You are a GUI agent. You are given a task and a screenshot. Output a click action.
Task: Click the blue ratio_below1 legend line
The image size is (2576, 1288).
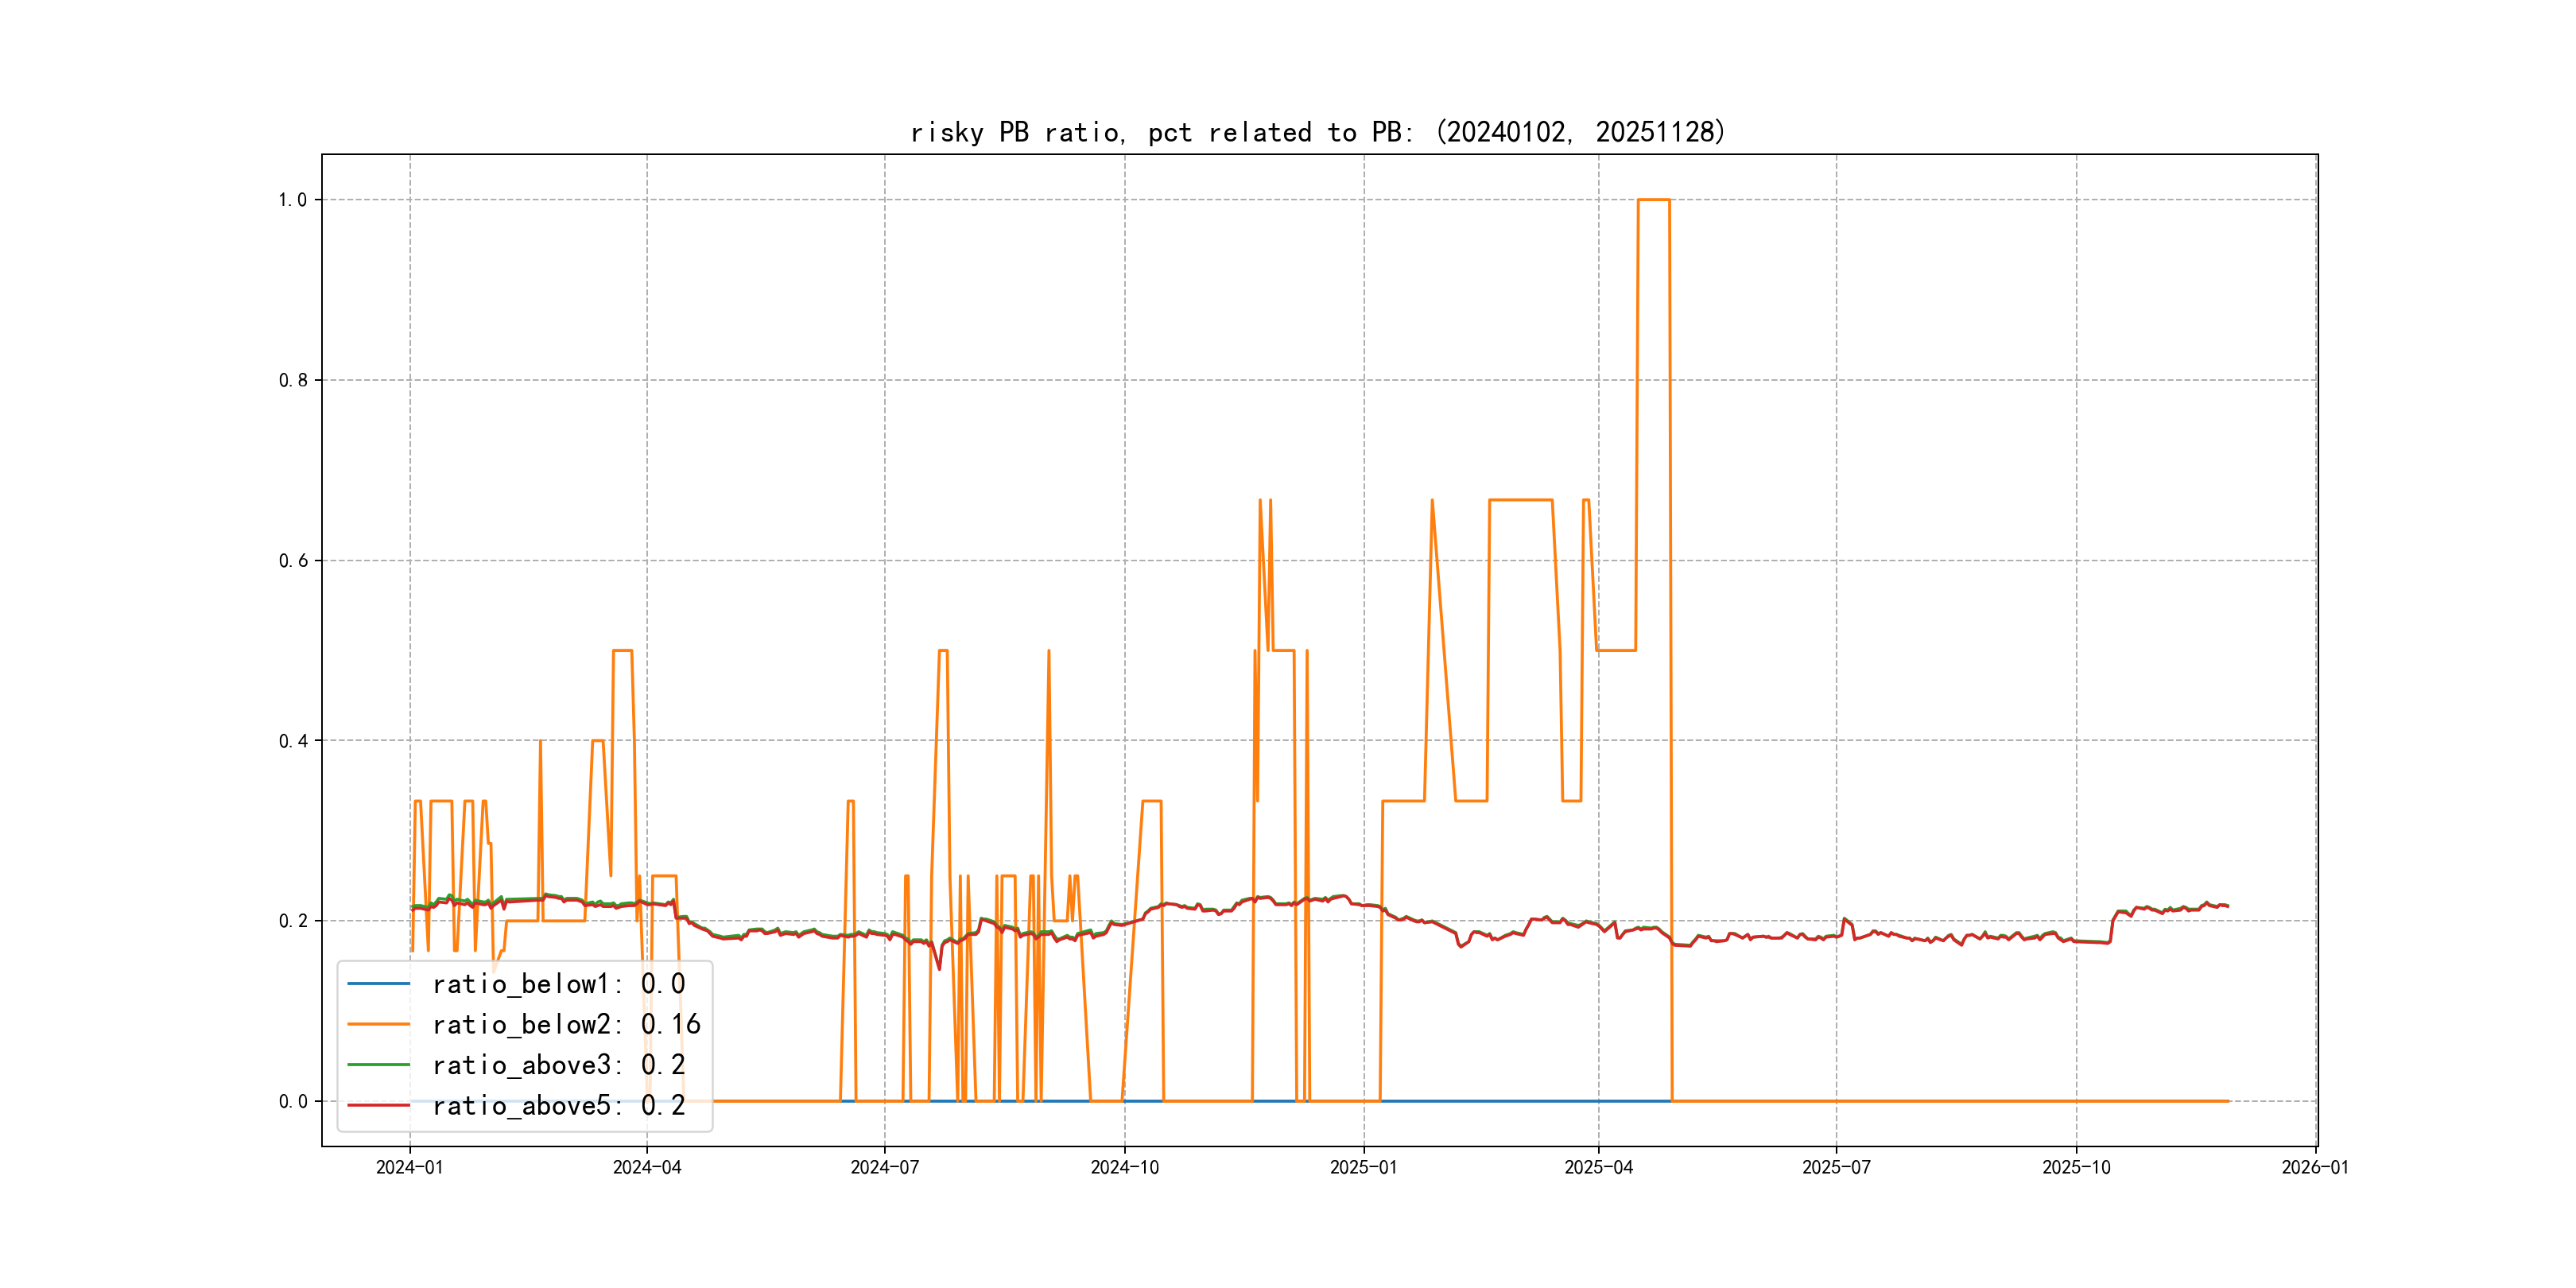click(x=378, y=984)
